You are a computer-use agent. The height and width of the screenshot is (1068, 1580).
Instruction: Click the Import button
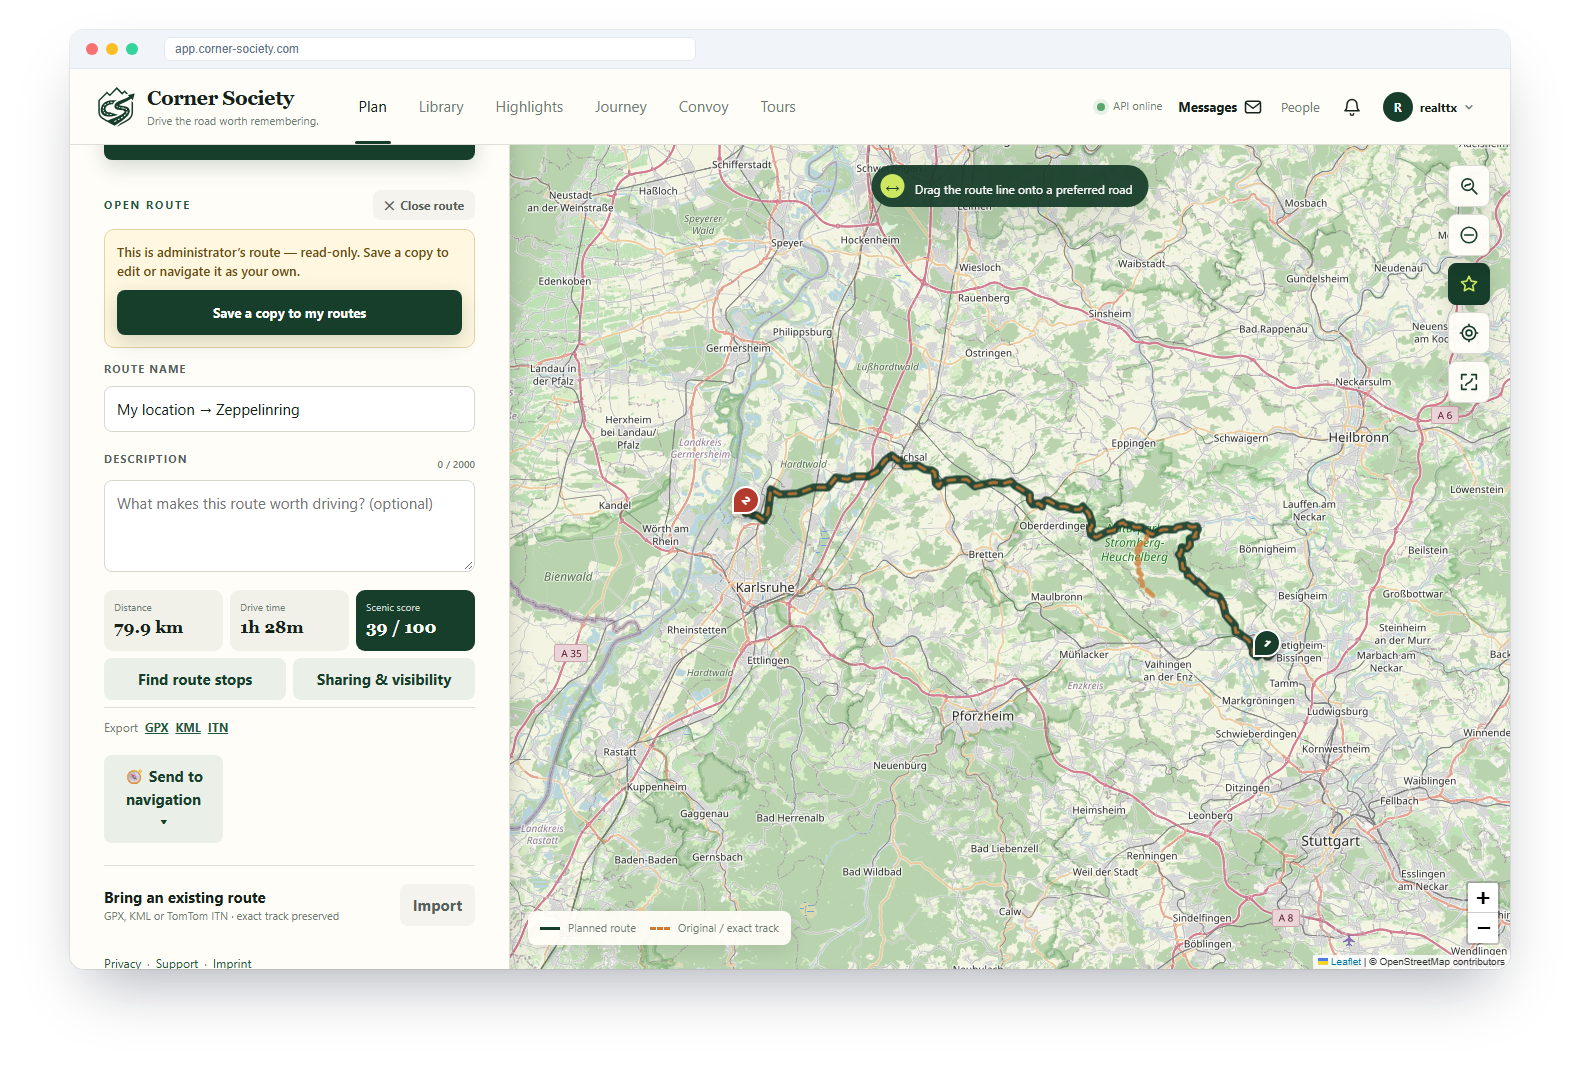(437, 905)
